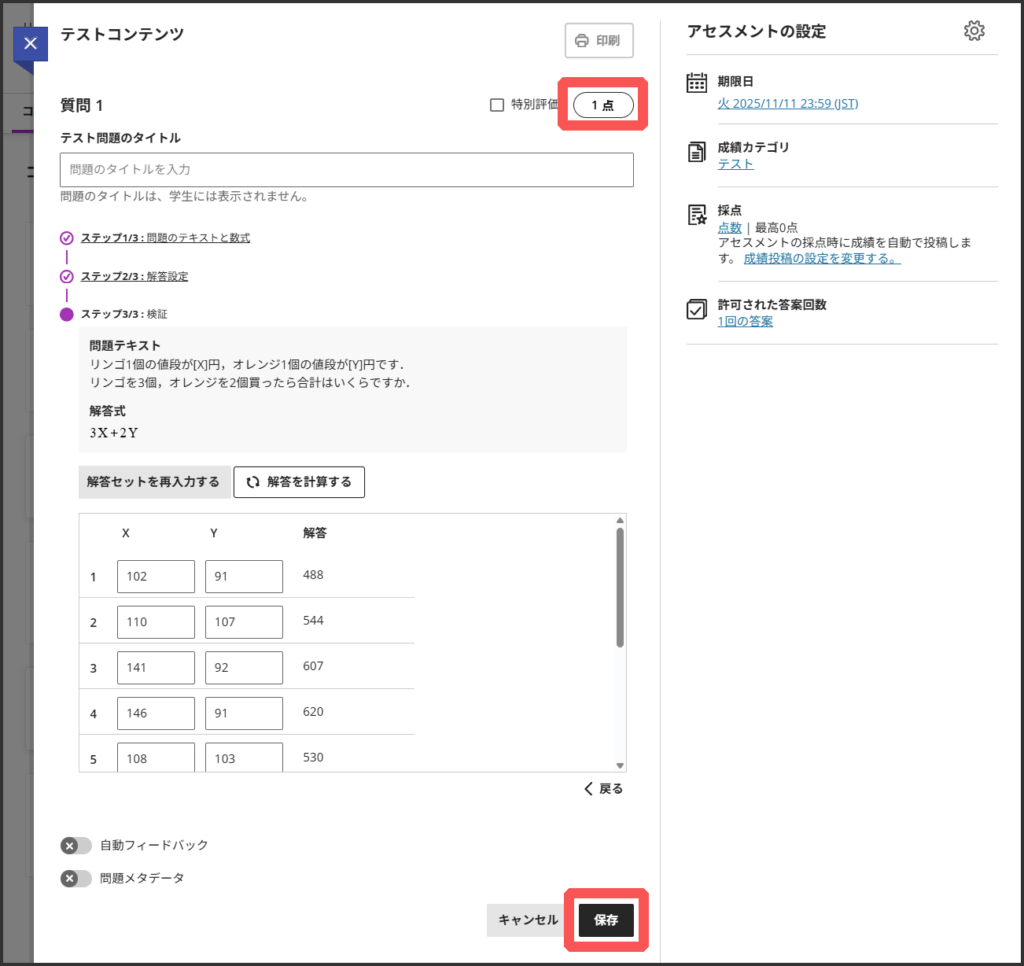Open assessment settings gear icon
Image resolution: width=1024 pixels, height=966 pixels.
tap(973, 31)
